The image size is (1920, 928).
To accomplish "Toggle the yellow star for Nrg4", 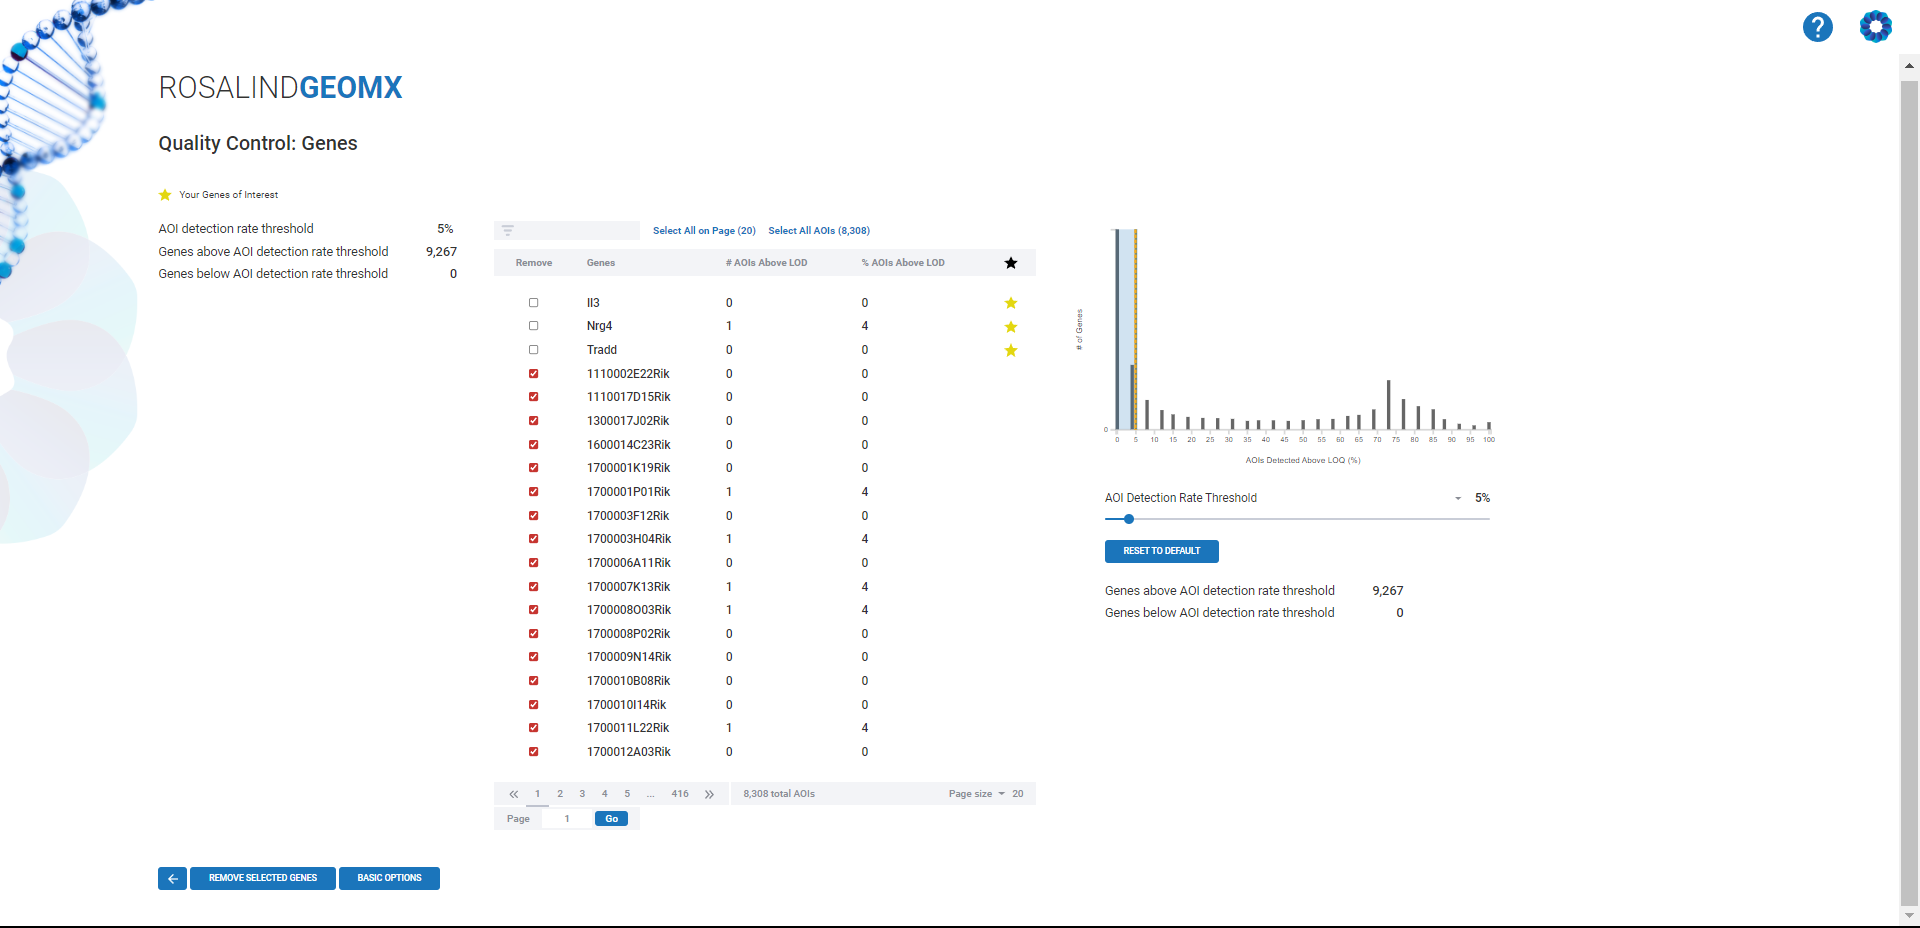I will (1010, 327).
